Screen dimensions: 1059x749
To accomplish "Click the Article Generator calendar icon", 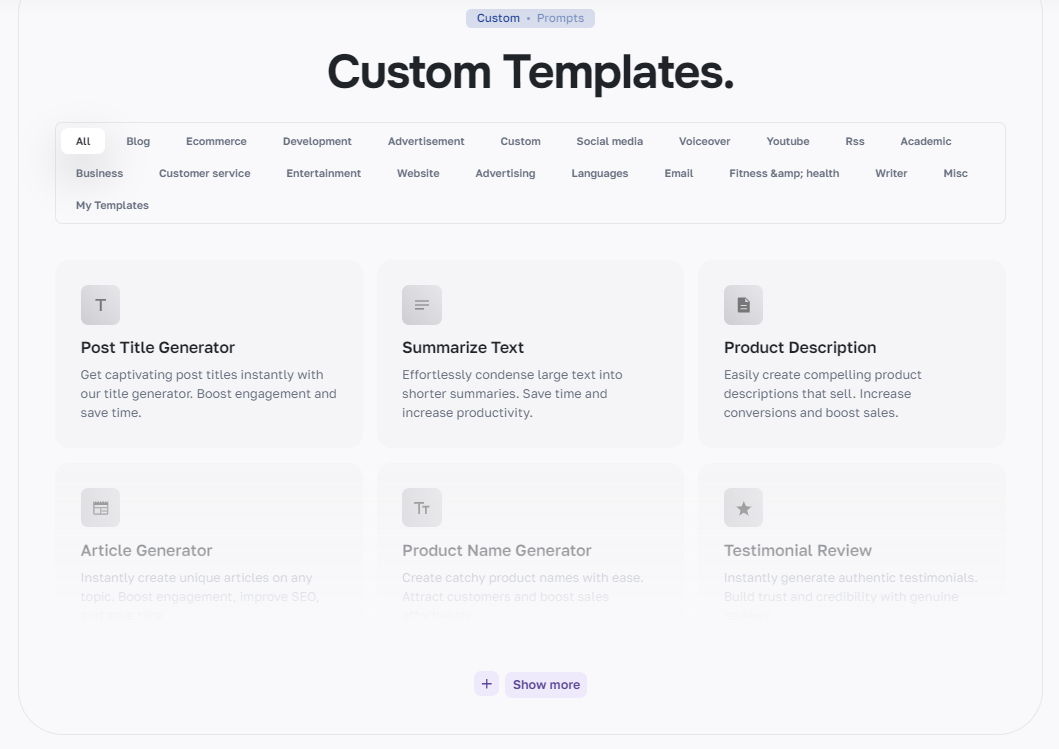I will (100, 507).
